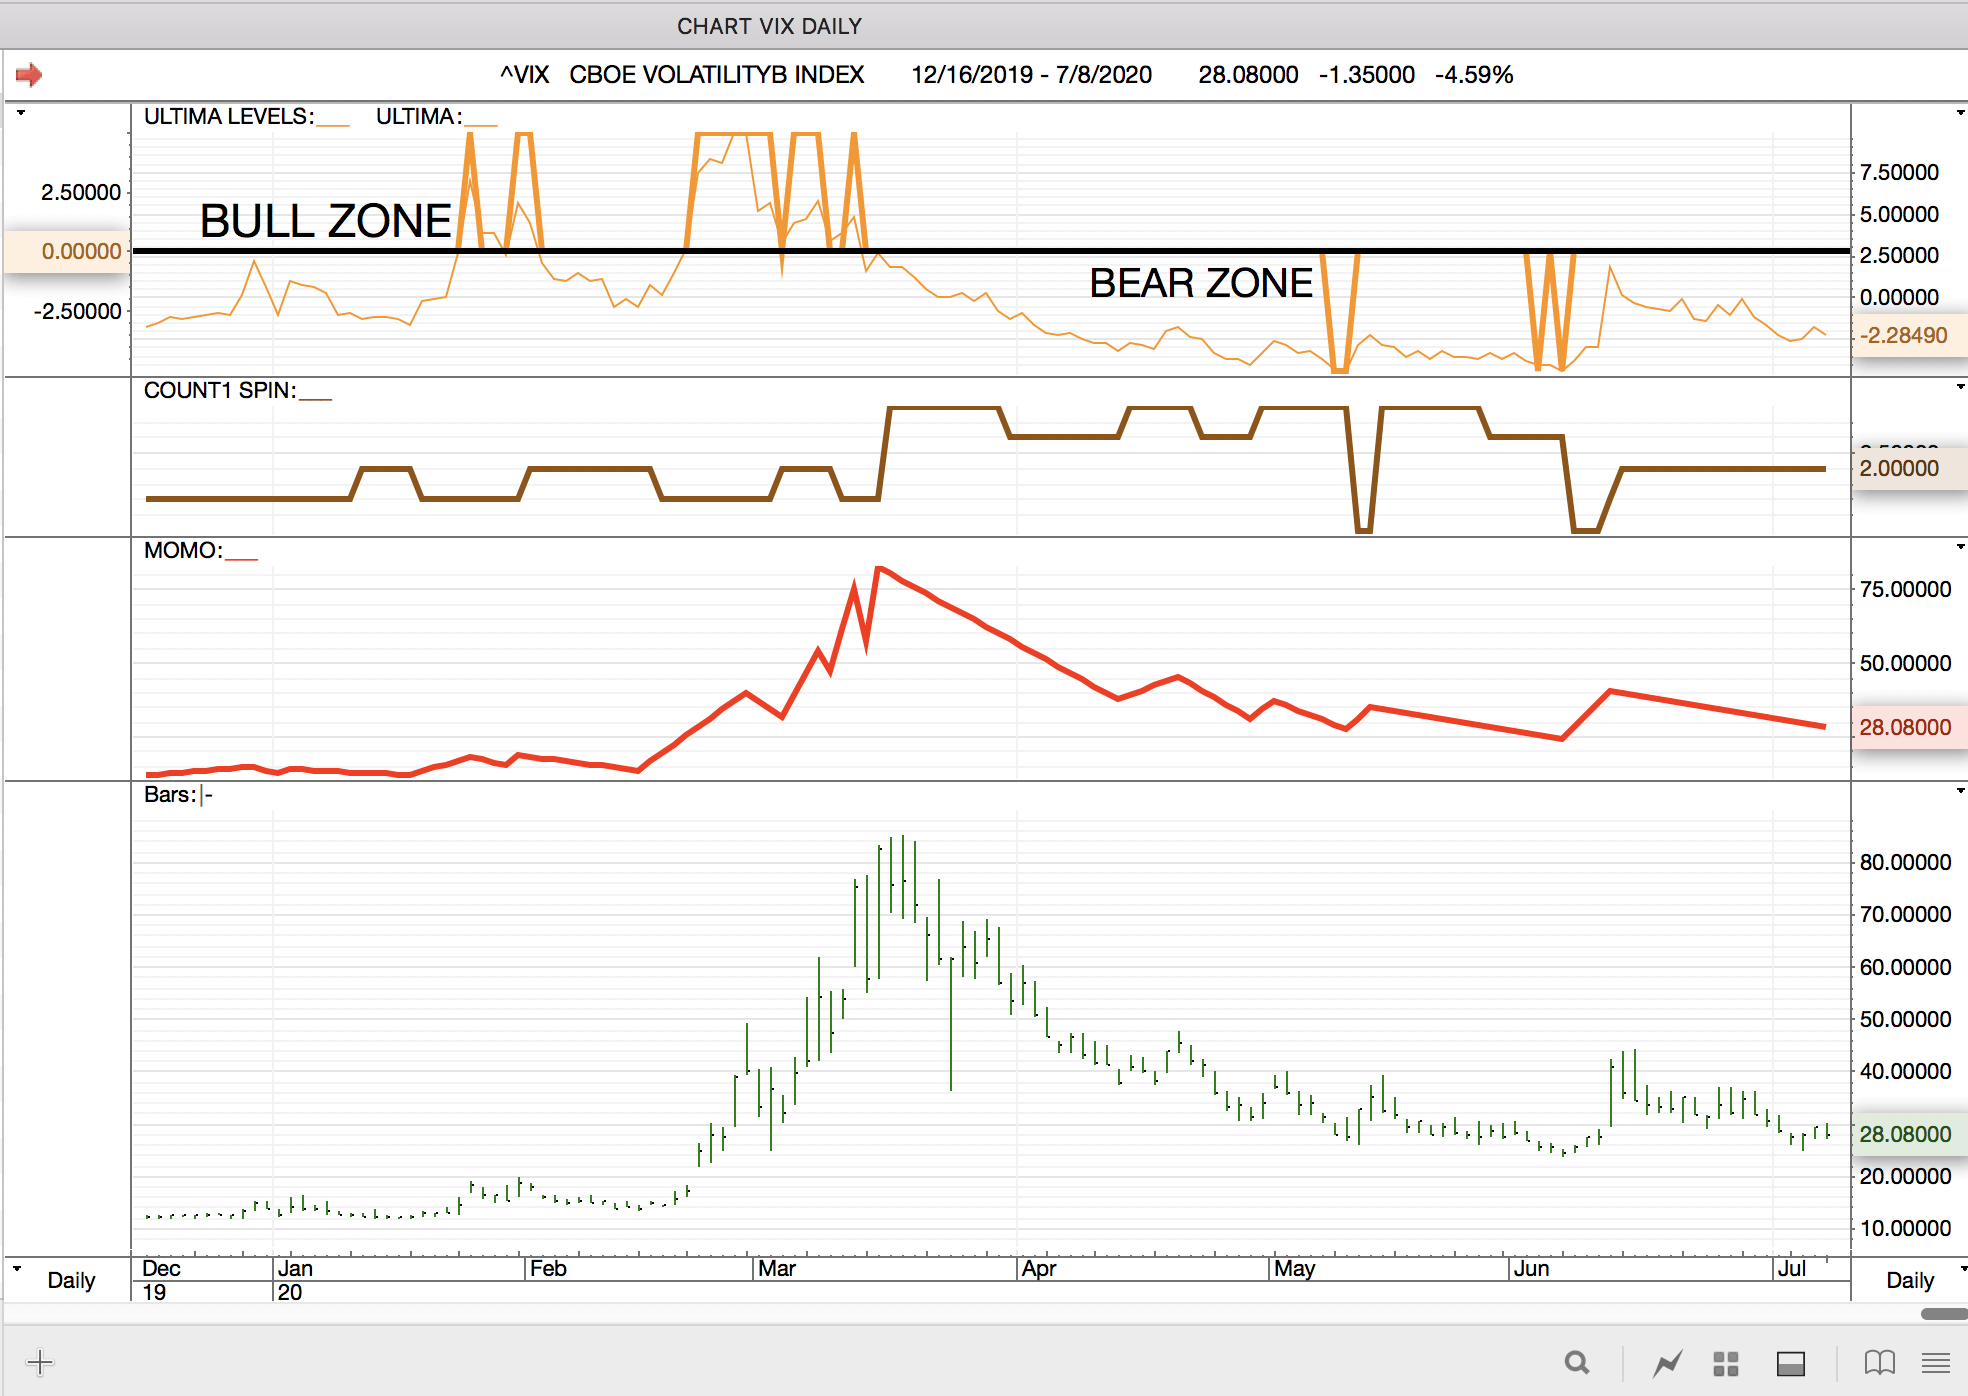
Task: Click the horizontal scrollbar thumb below chart
Action: click(x=1944, y=1314)
